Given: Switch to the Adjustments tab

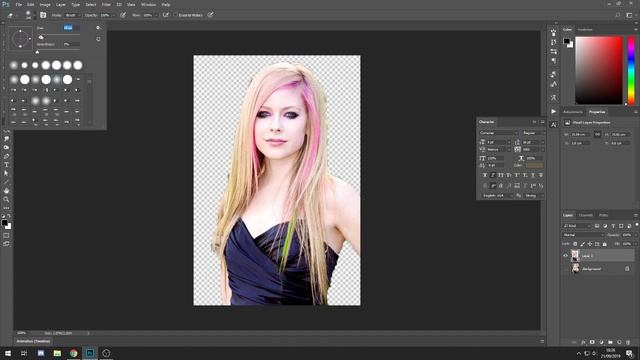Looking at the screenshot, I should [x=573, y=112].
